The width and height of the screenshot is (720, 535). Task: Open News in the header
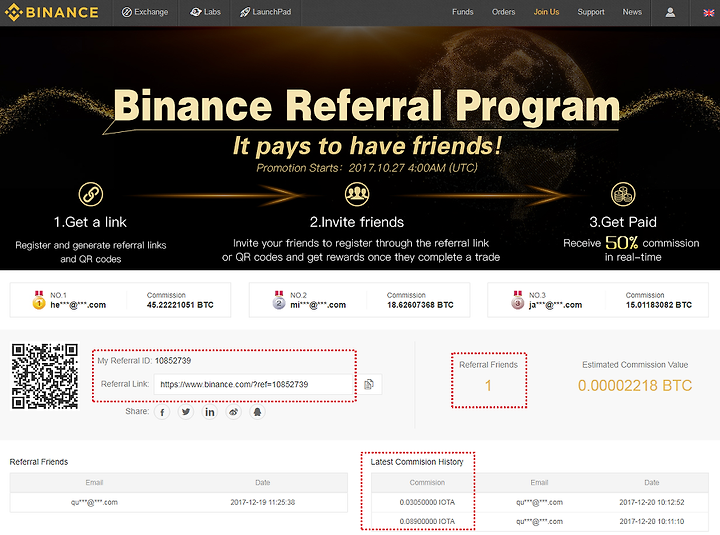click(x=632, y=12)
